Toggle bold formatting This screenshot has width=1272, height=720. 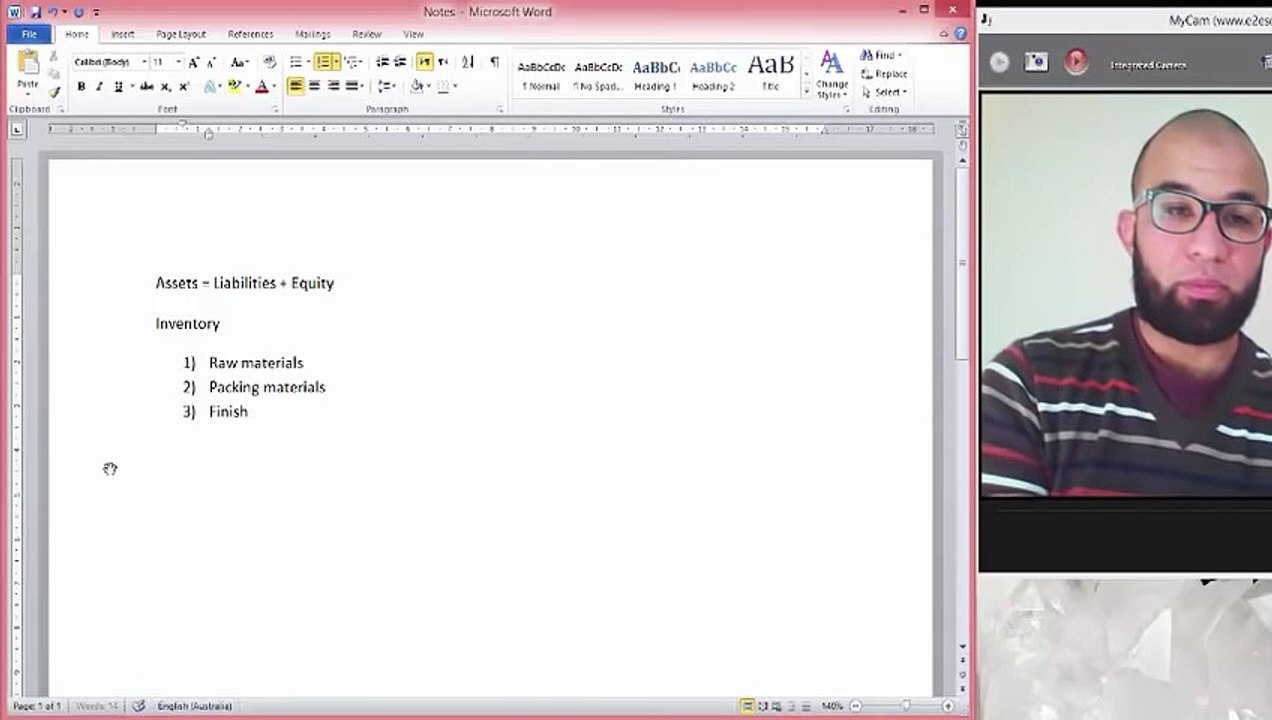(x=81, y=87)
